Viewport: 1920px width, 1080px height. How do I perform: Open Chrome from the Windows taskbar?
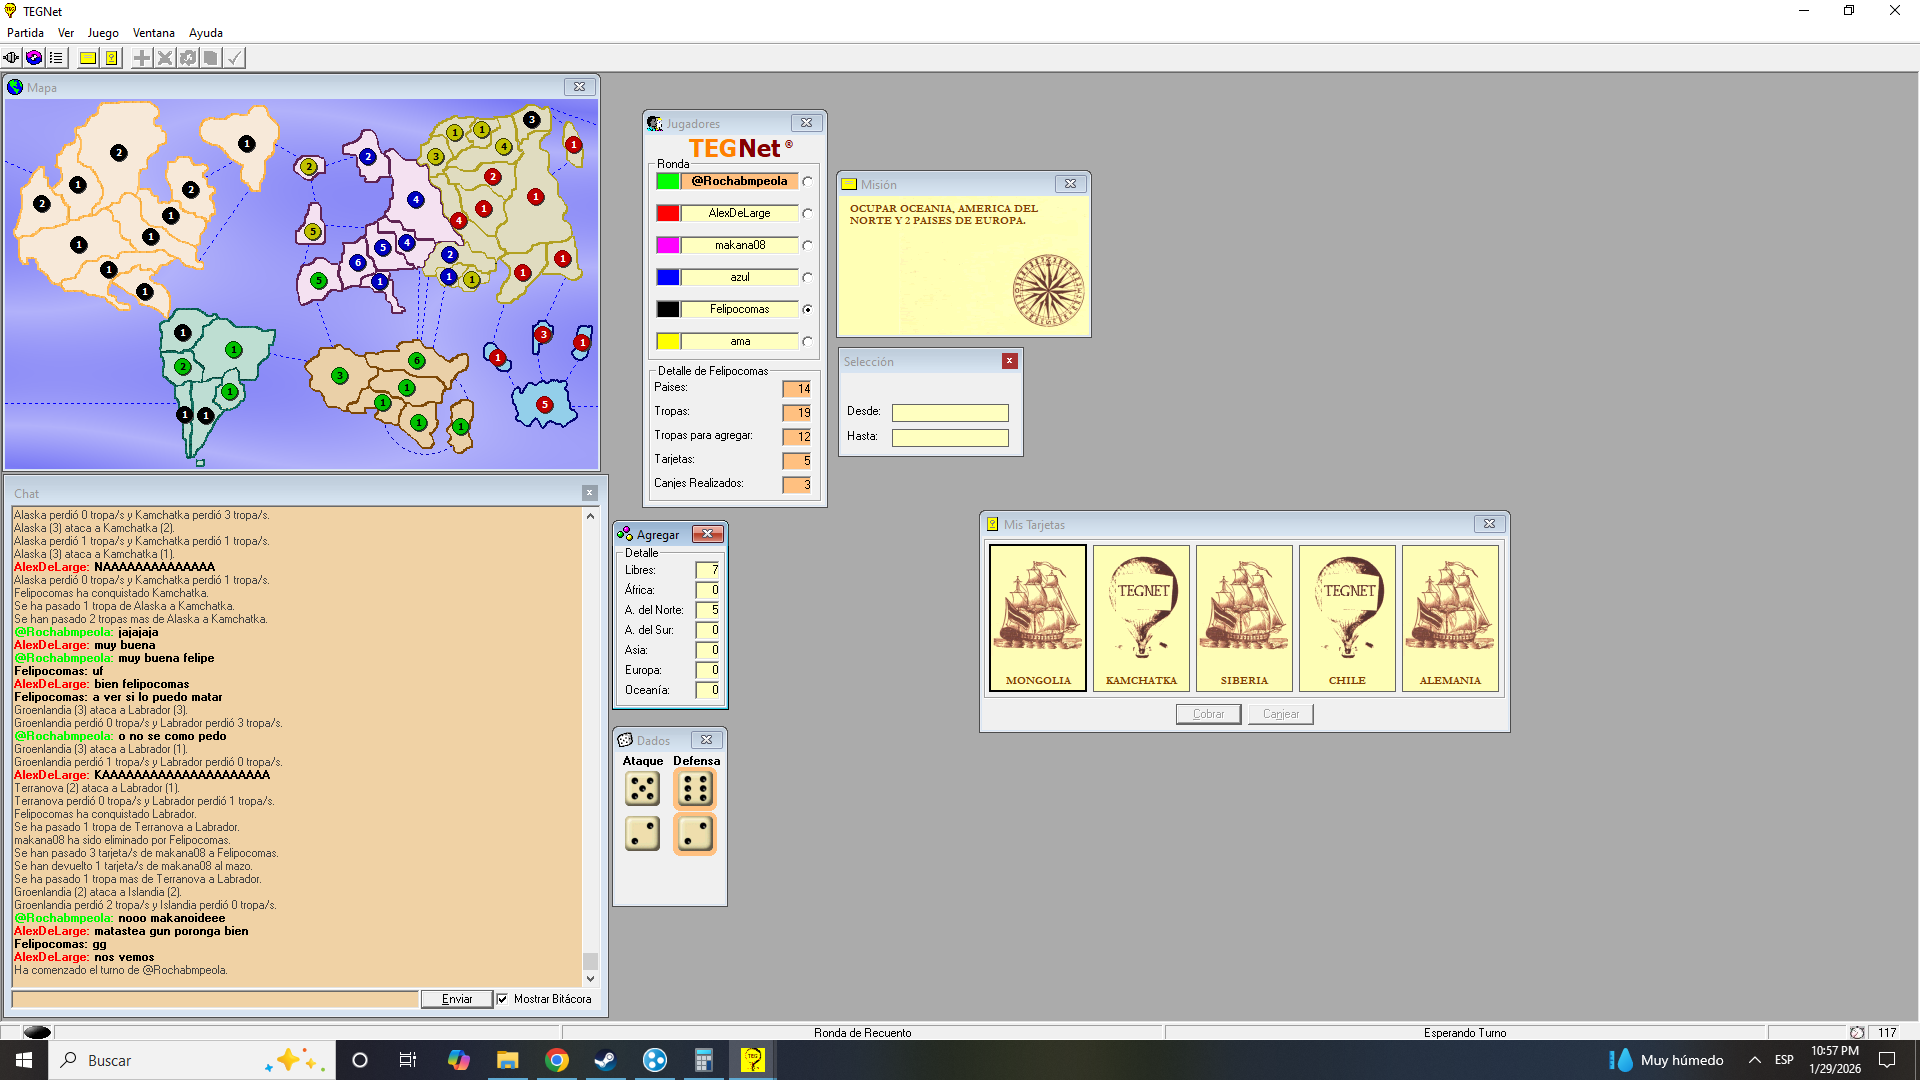[x=557, y=1060]
